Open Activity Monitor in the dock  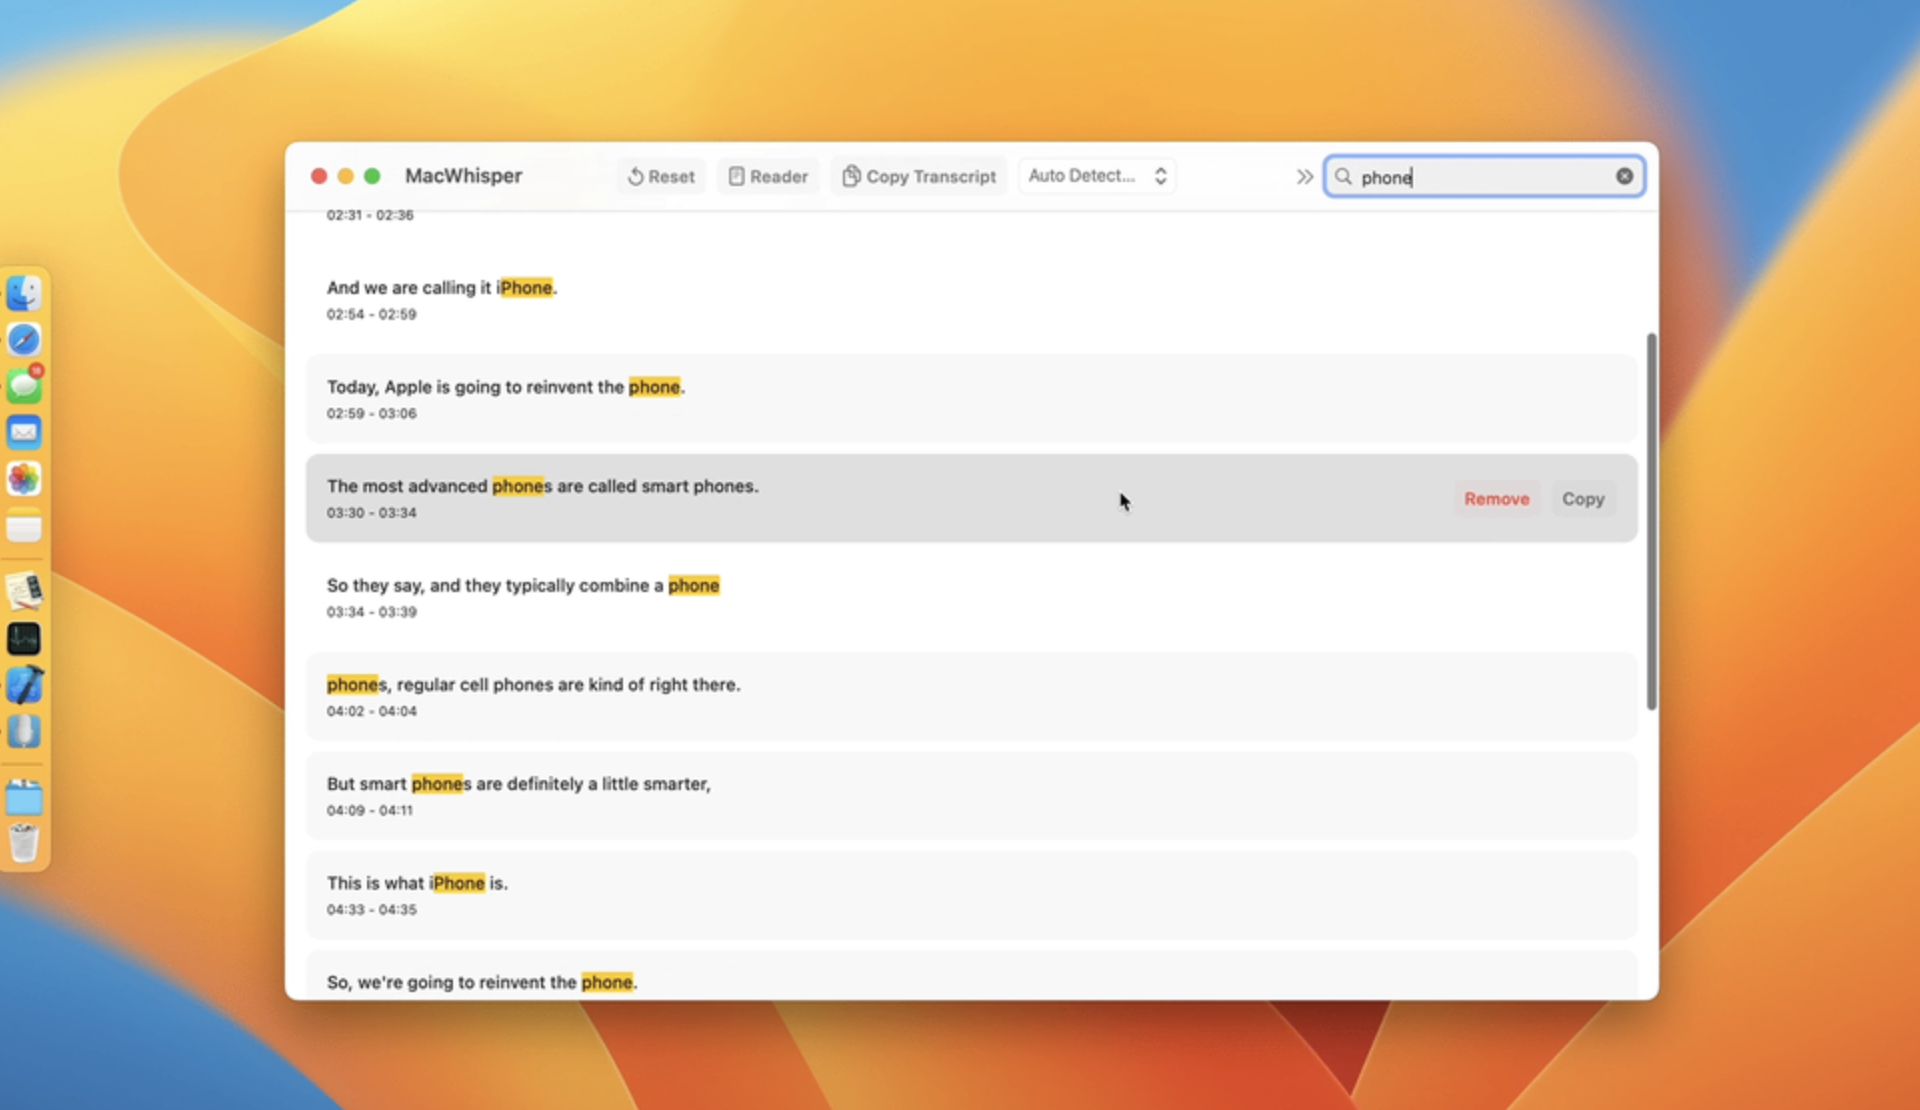tap(24, 638)
